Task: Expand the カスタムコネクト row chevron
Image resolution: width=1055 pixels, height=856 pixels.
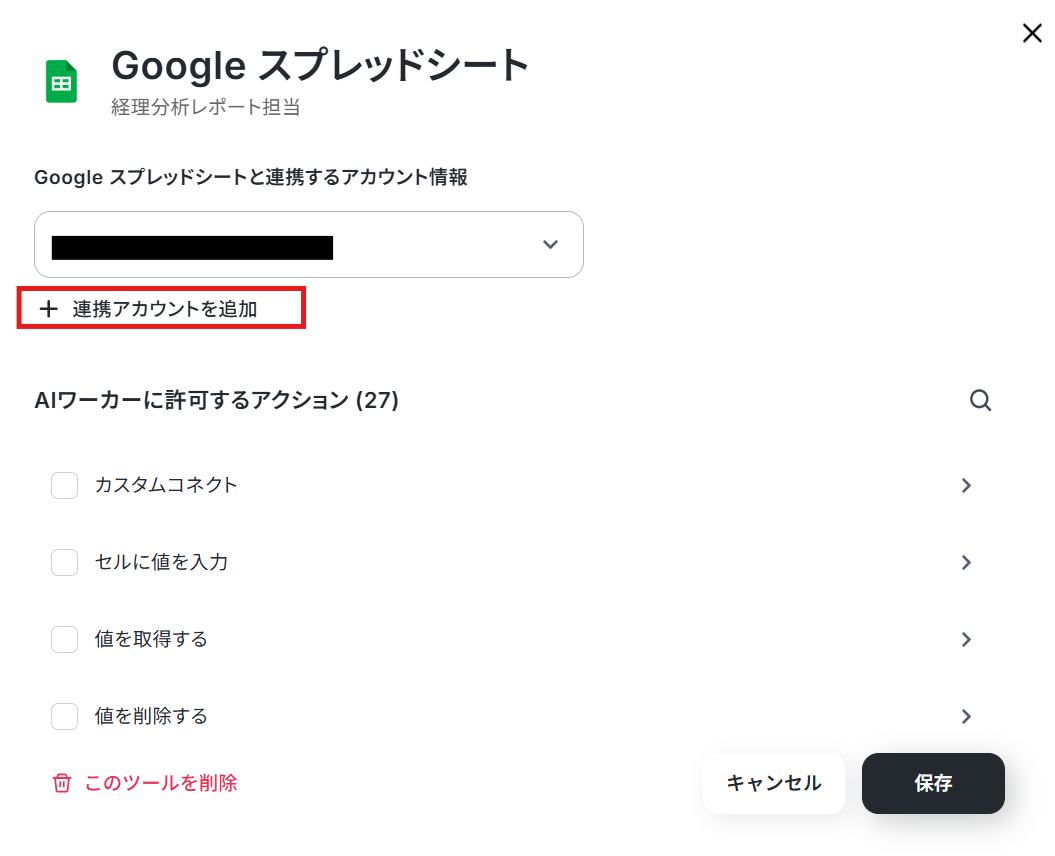Action: coord(966,485)
